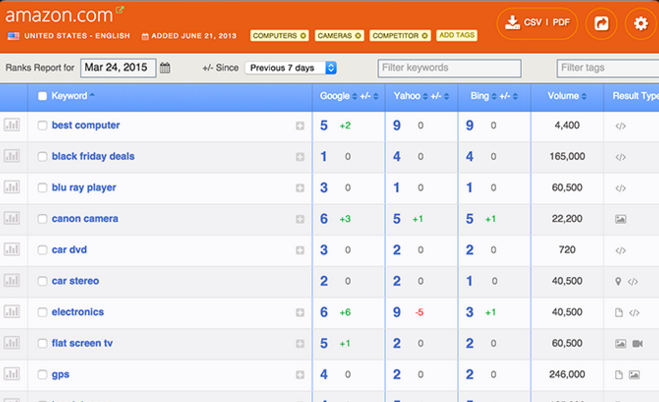Image resolution: width=659 pixels, height=402 pixels.
Task: Click plus icon in car dvd row
Action: pyautogui.click(x=300, y=250)
